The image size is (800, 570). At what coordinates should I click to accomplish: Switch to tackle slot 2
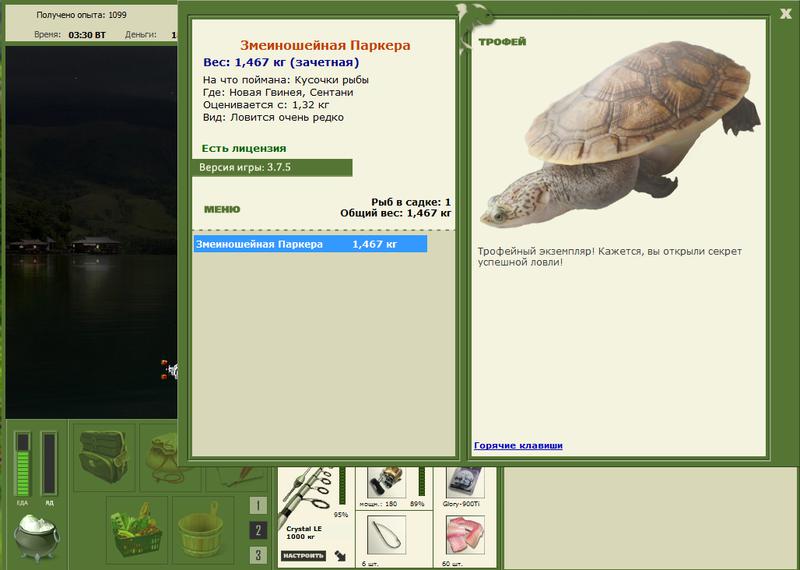(x=258, y=531)
